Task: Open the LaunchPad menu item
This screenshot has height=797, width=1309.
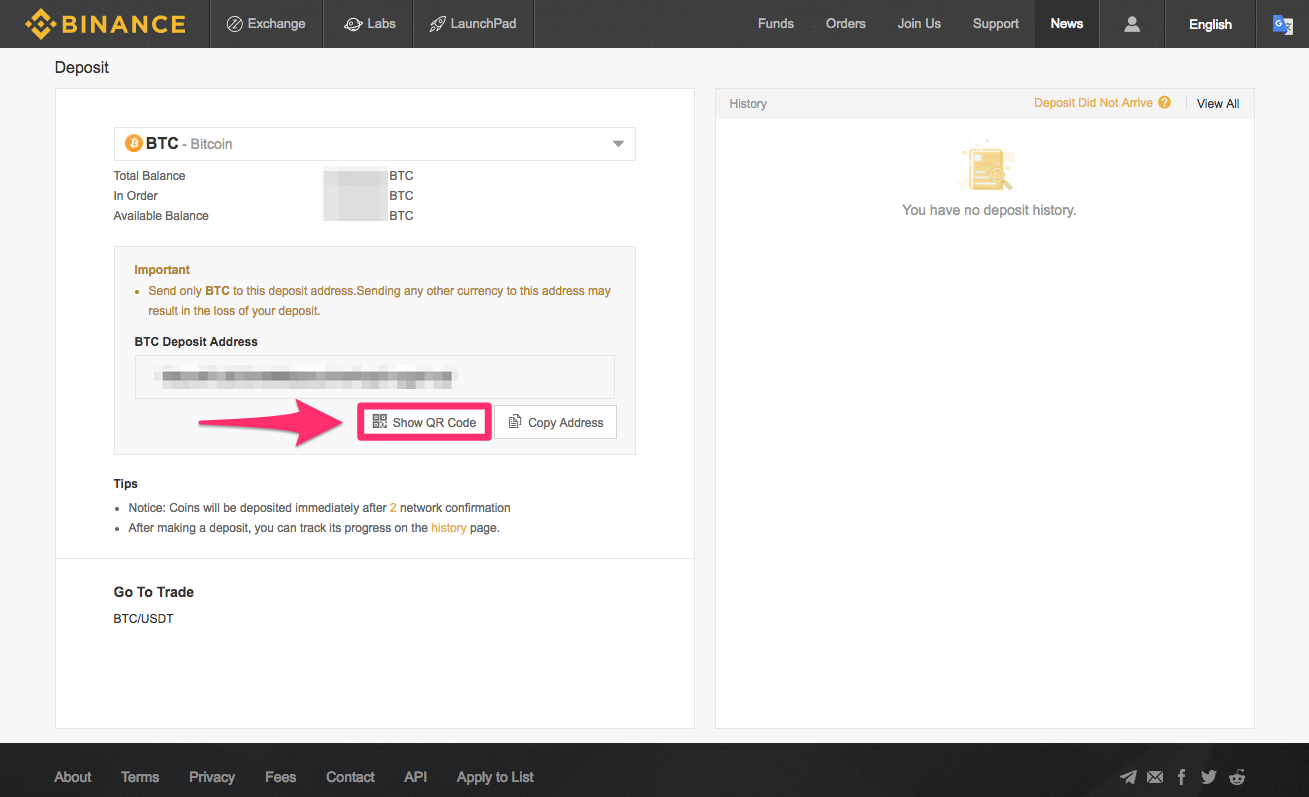Action: (x=473, y=24)
